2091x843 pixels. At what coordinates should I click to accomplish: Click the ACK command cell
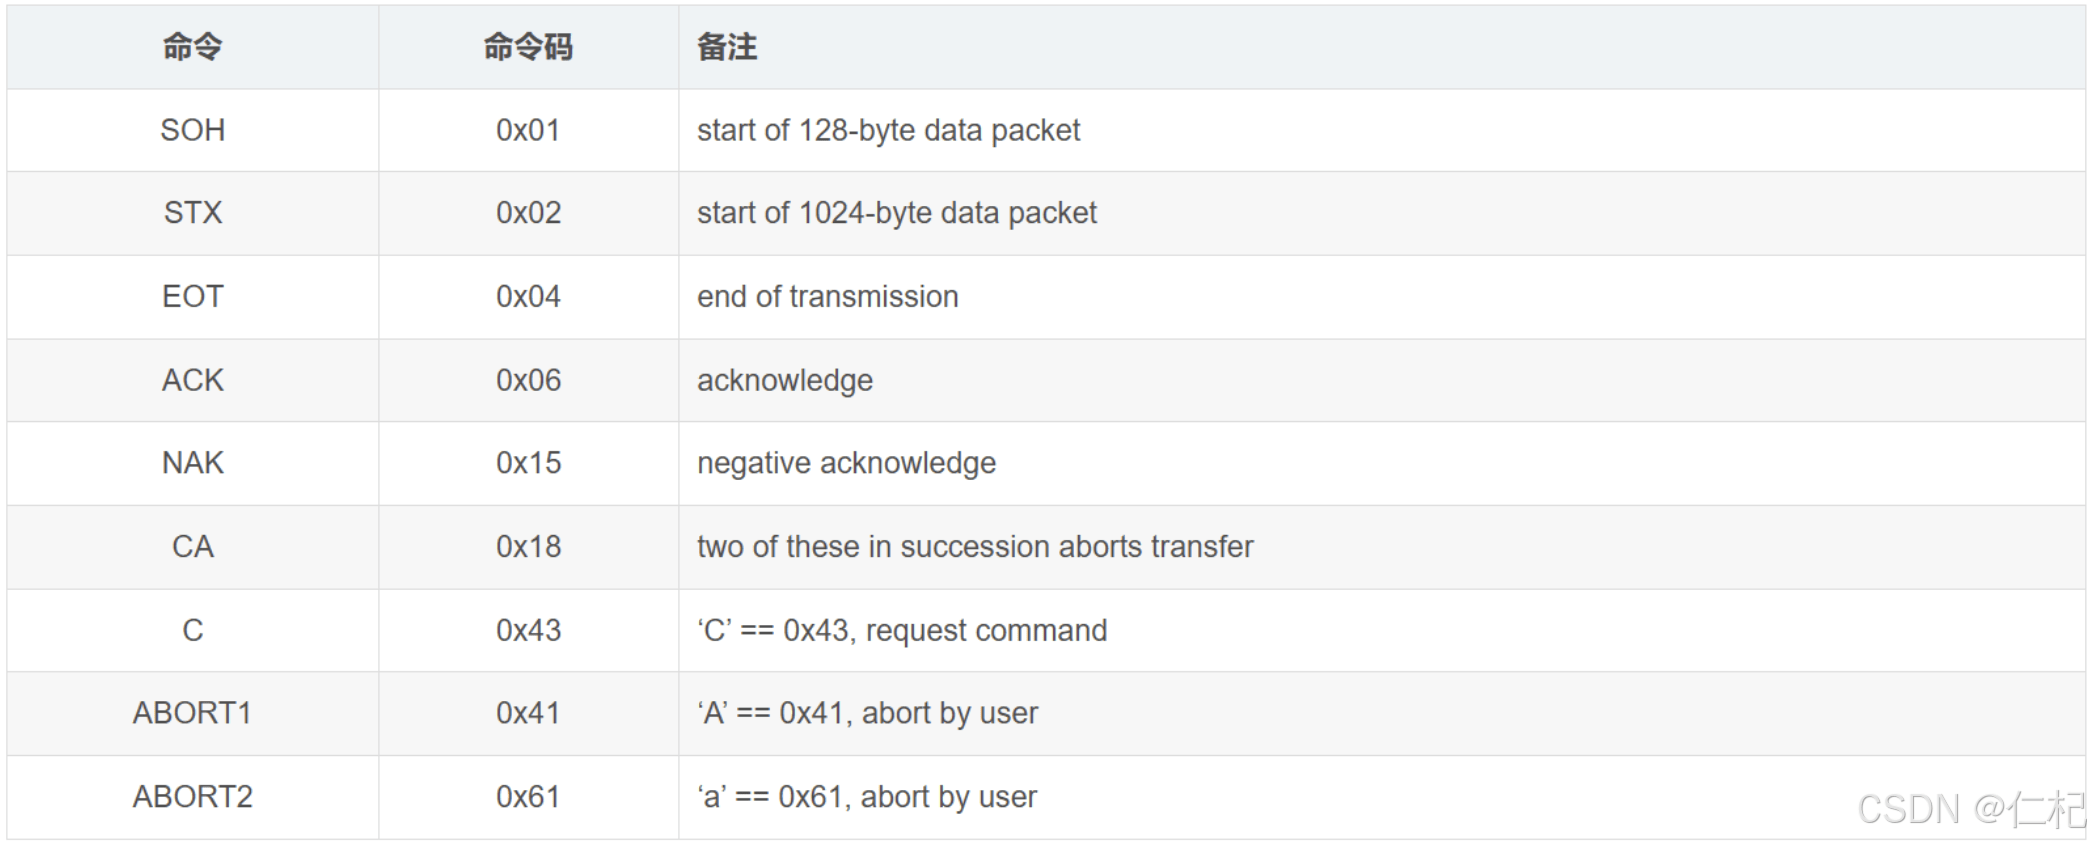click(192, 380)
